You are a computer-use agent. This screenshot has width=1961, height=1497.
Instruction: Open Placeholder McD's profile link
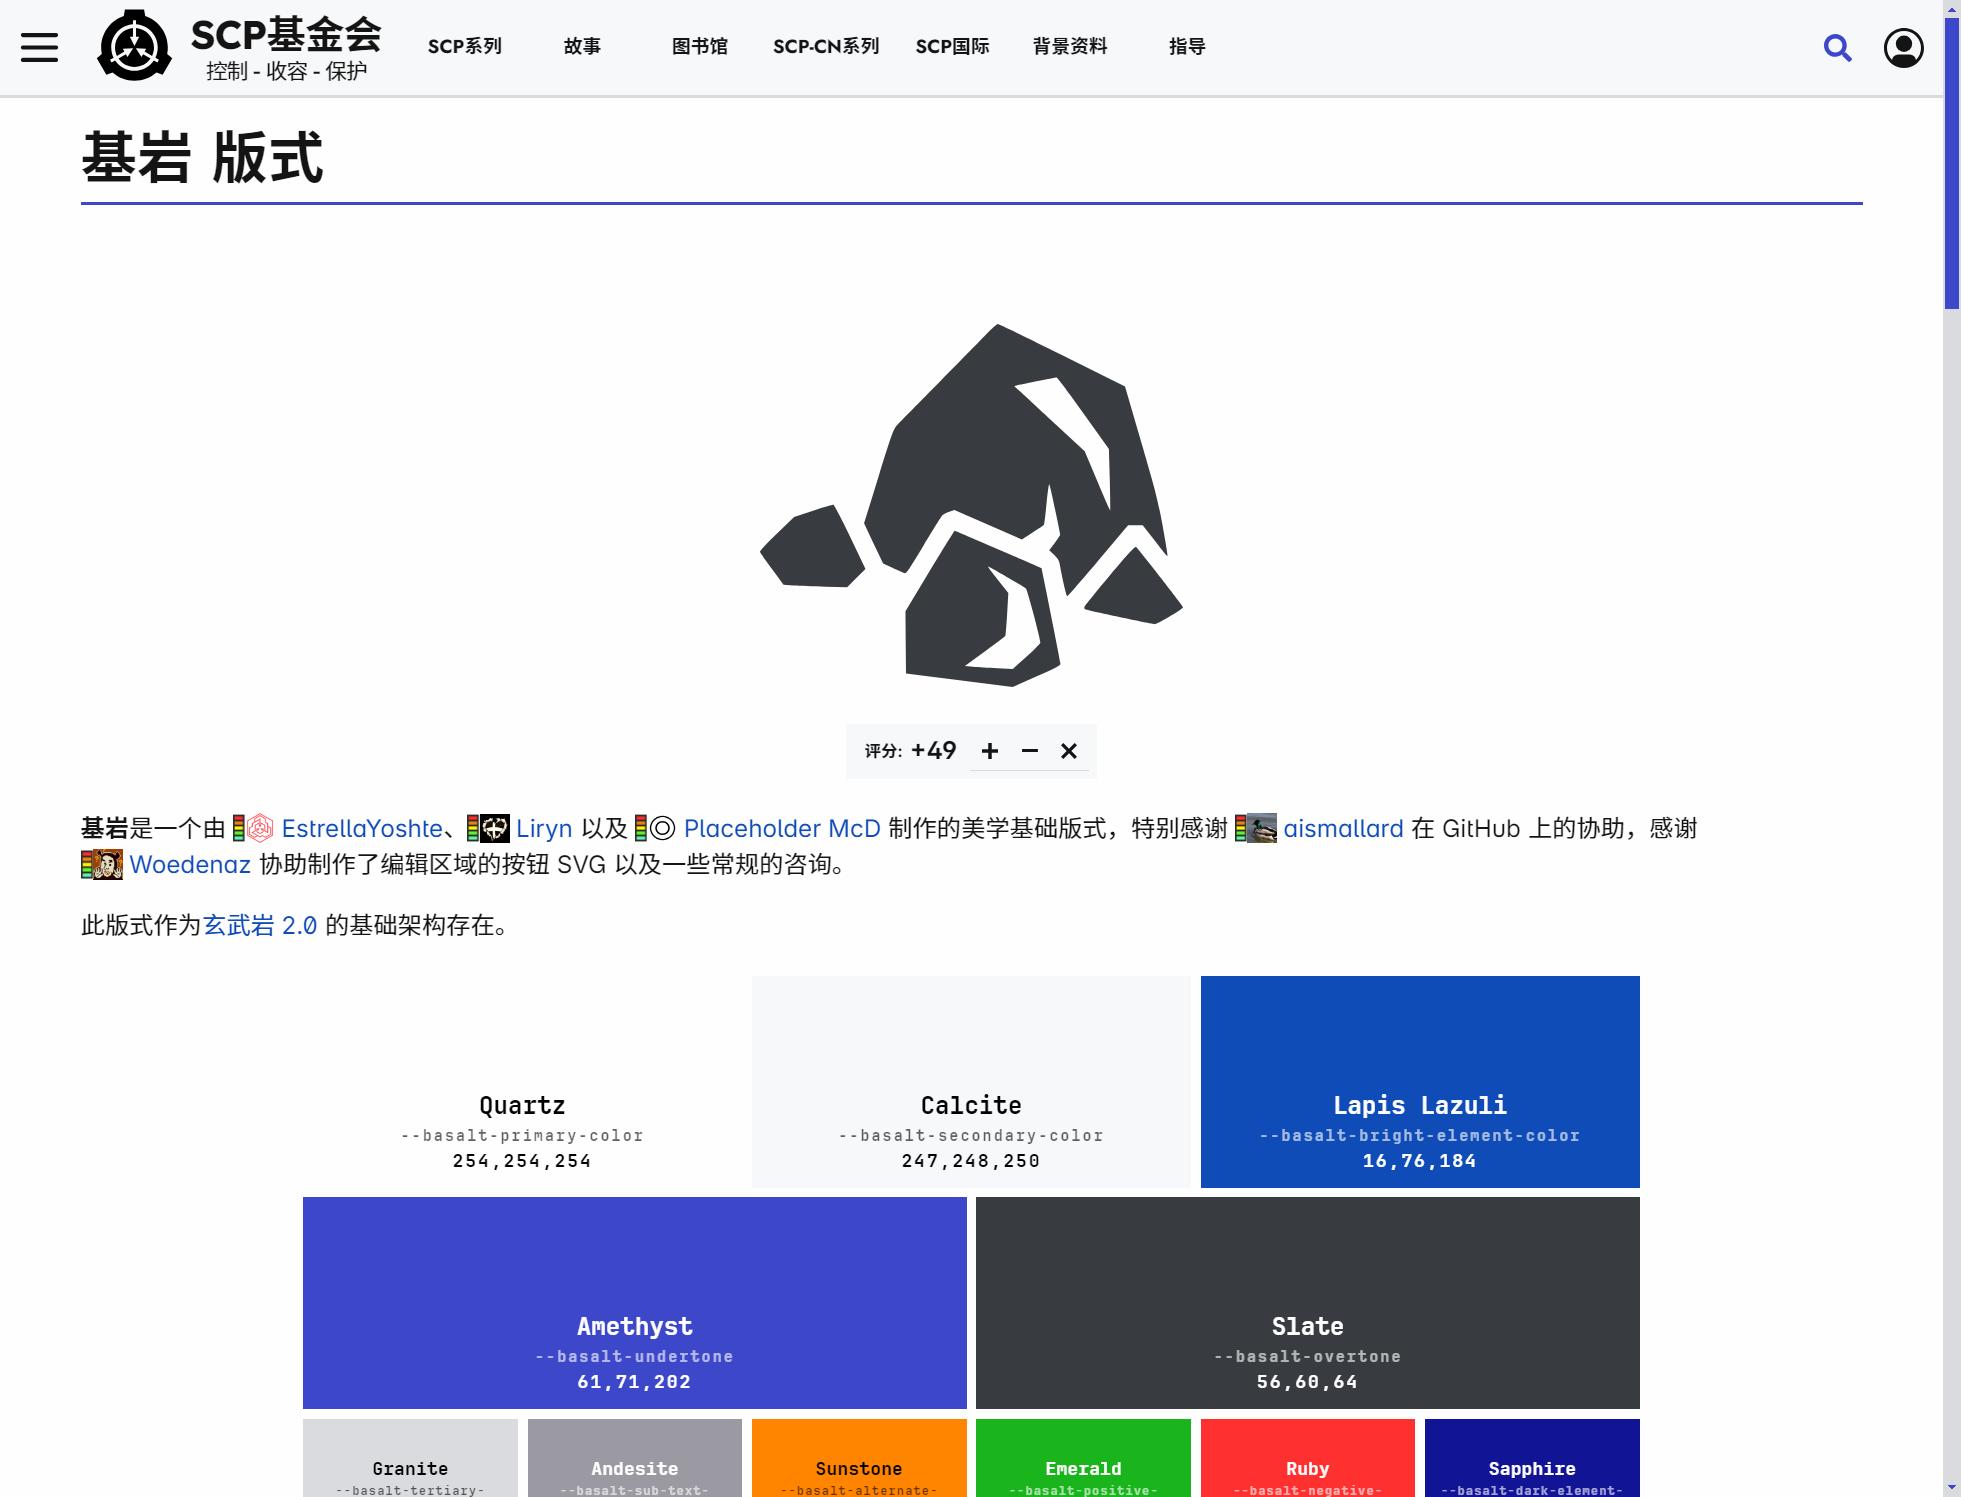781,828
